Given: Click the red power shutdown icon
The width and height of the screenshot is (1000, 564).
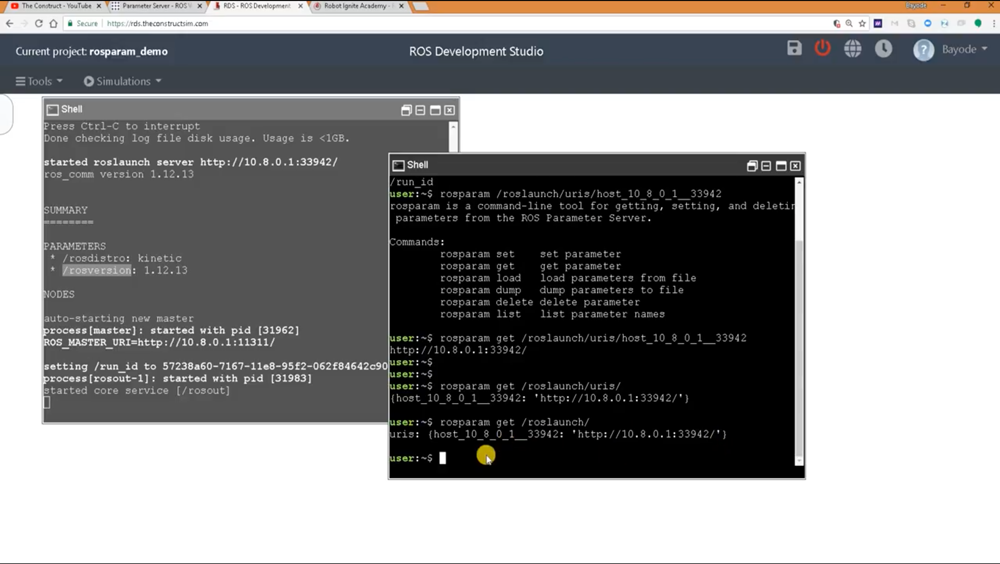Looking at the screenshot, I should coord(823,48).
